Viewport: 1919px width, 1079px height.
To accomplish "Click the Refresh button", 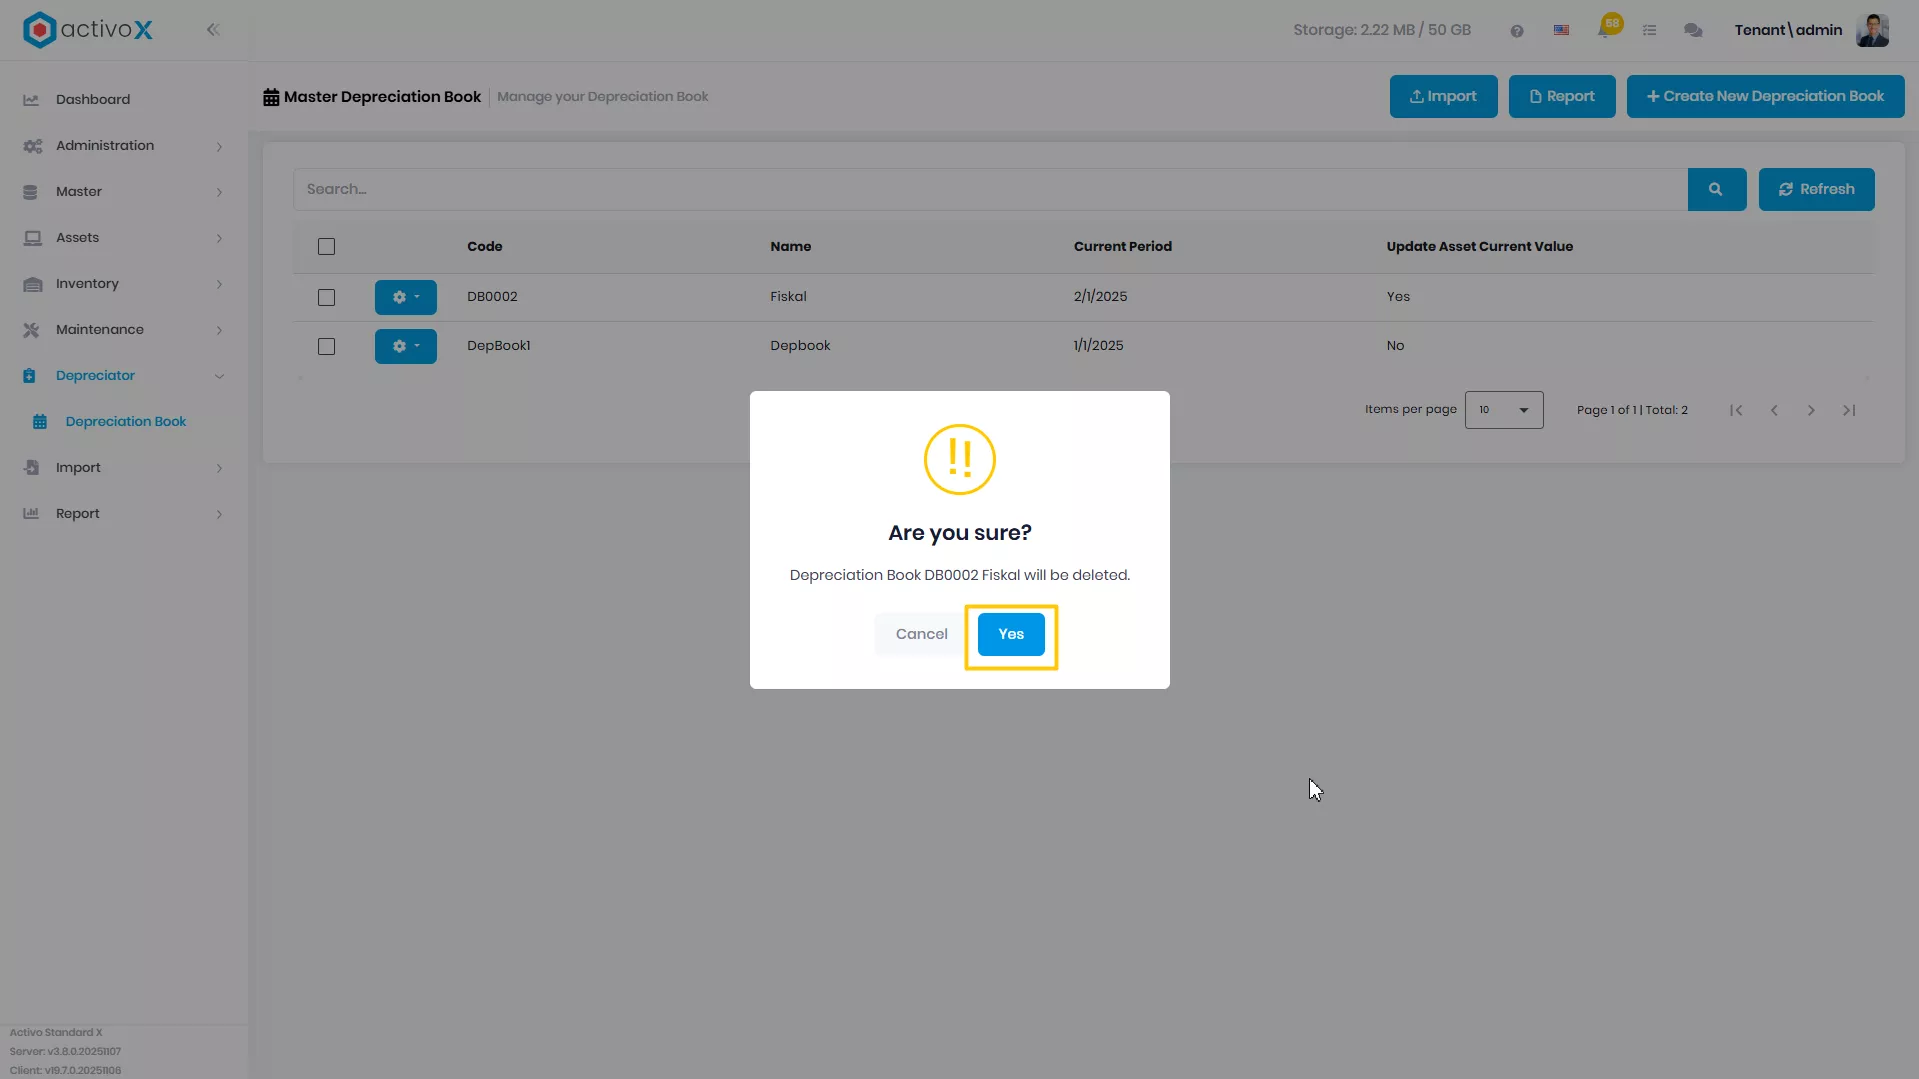I will 1816,190.
